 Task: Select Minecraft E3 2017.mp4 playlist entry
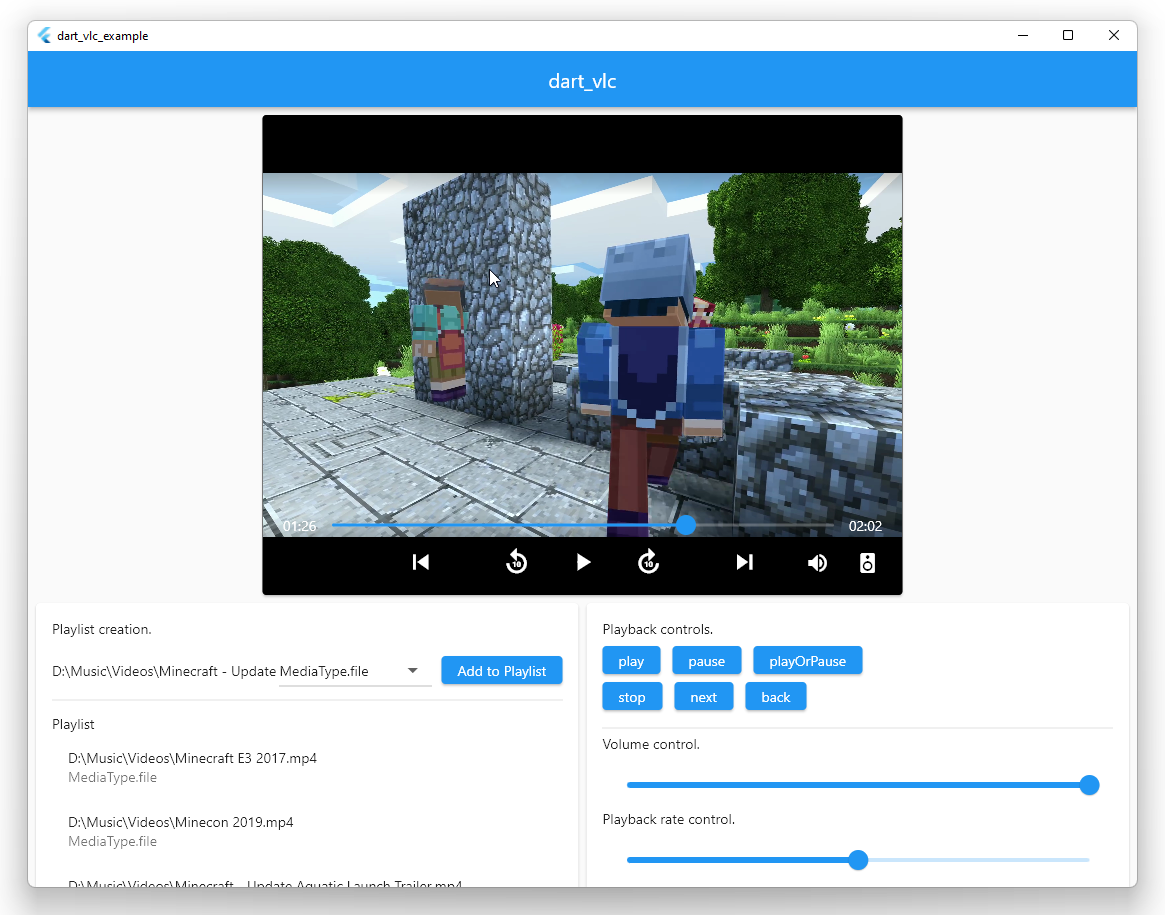[x=307, y=767]
